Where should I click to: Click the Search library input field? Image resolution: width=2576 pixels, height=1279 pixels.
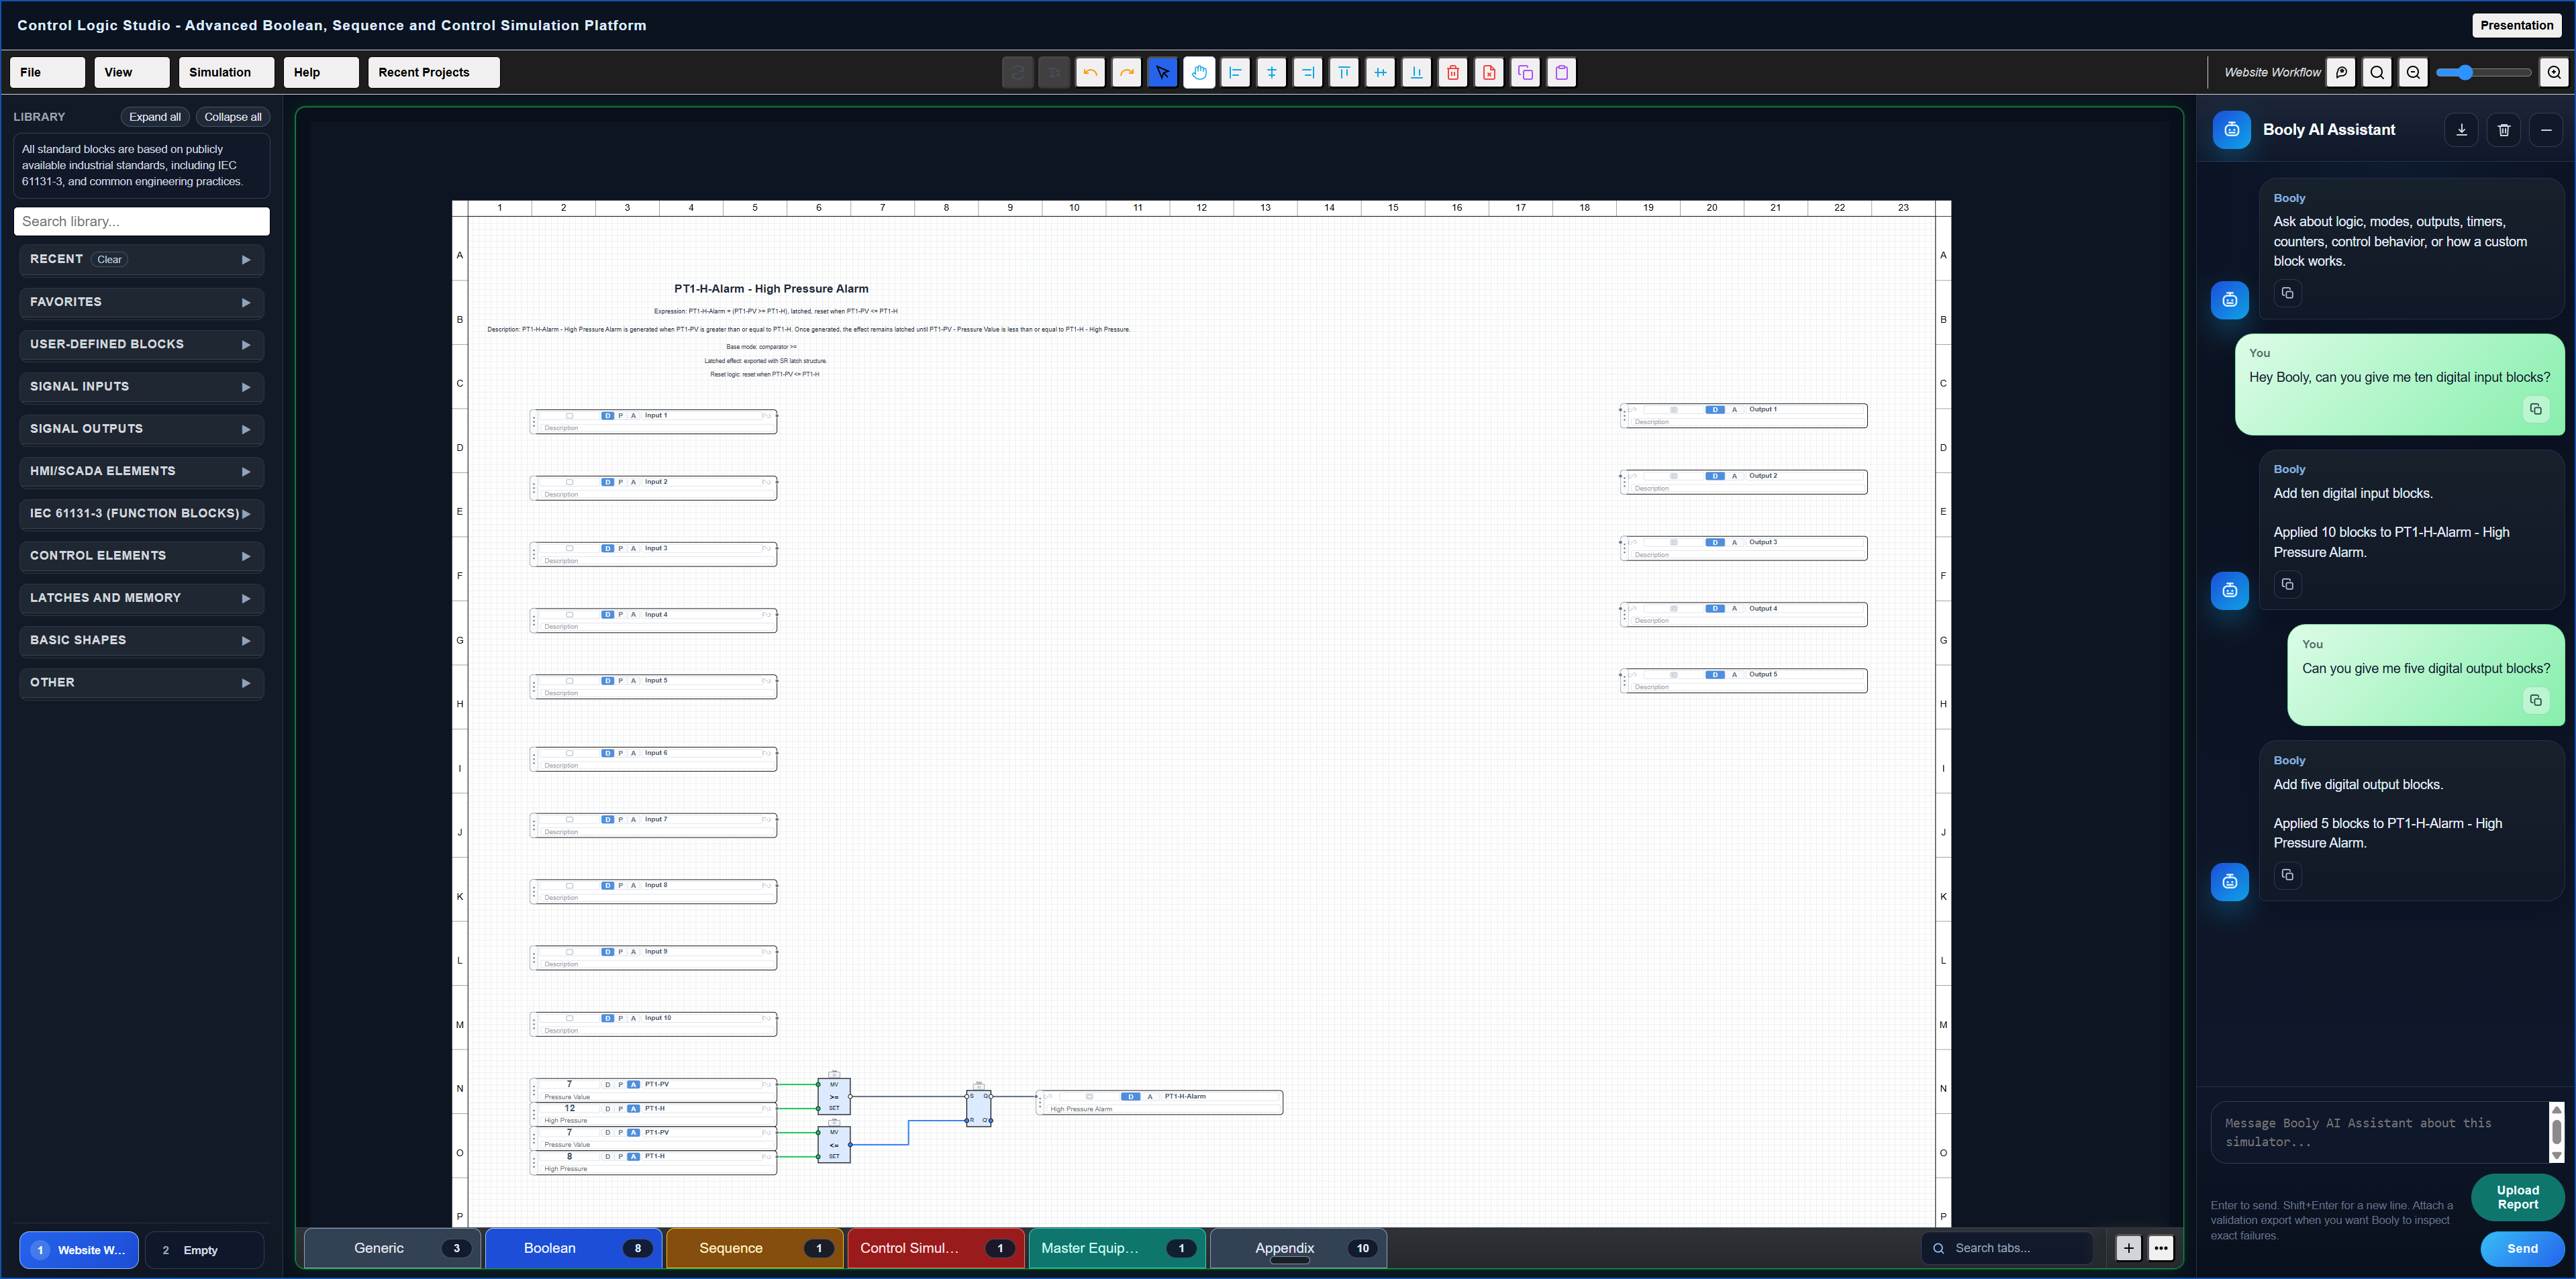pyautogui.click(x=141, y=221)
